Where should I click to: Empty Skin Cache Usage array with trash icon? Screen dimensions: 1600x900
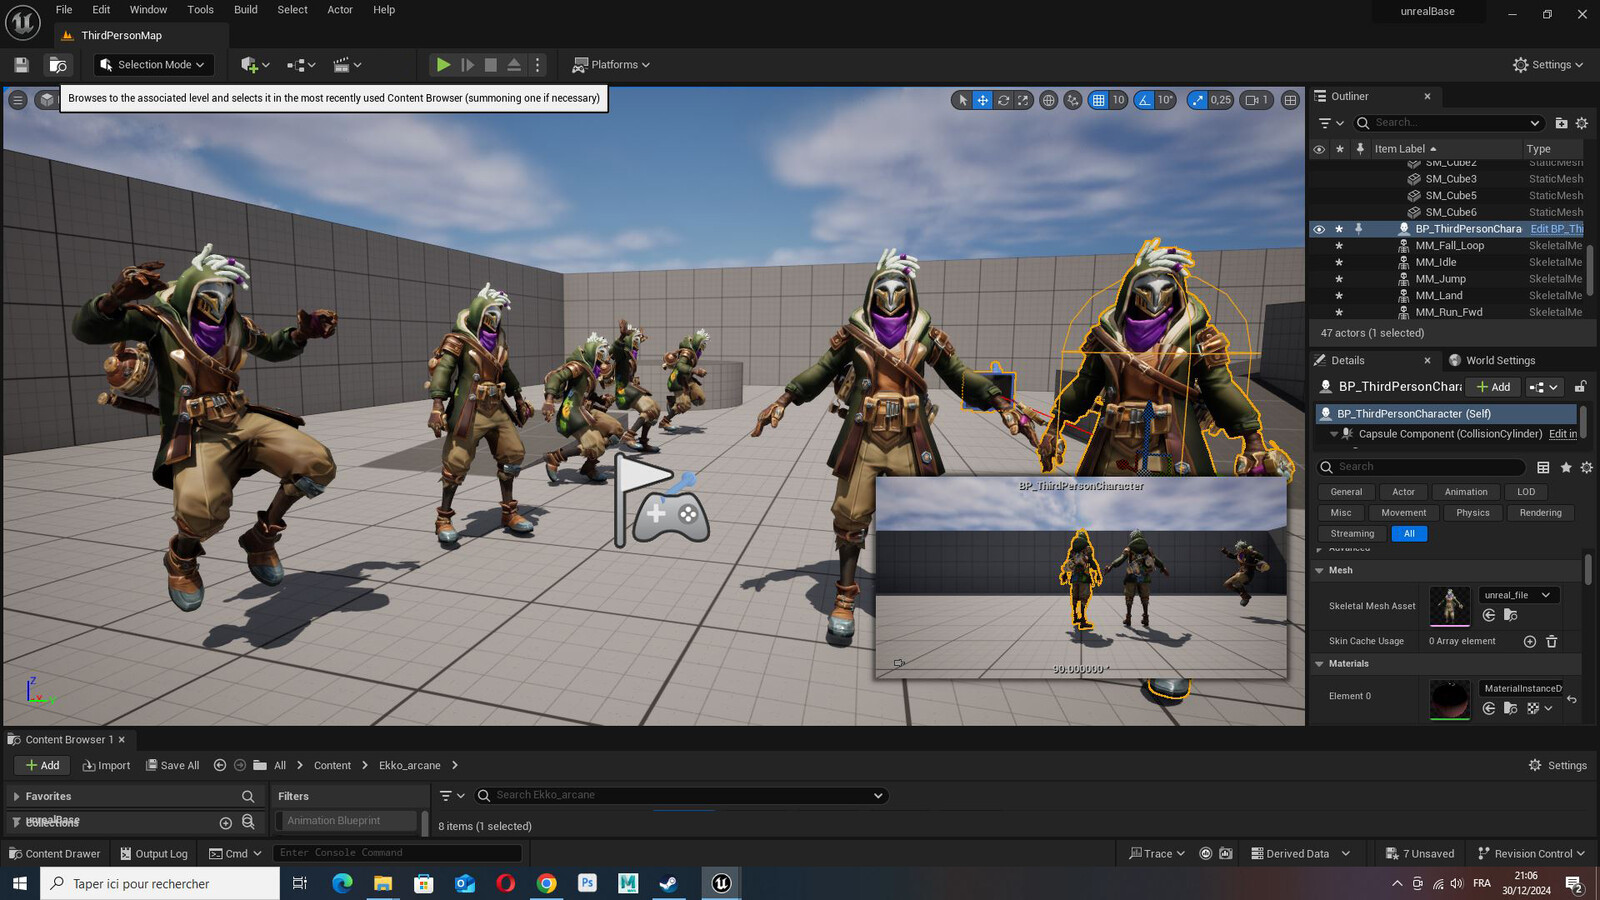click(1551, 642)
